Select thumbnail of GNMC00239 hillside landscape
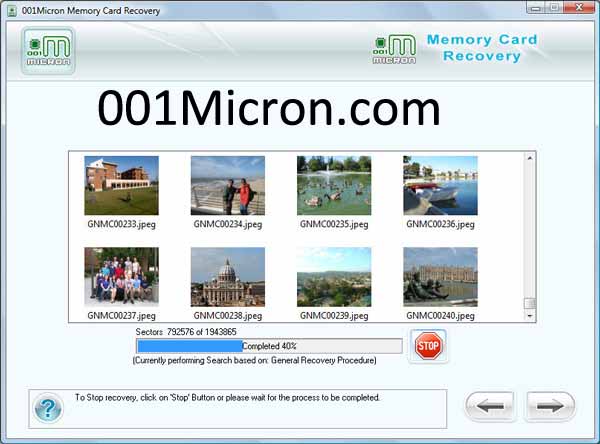 point(334,277)
